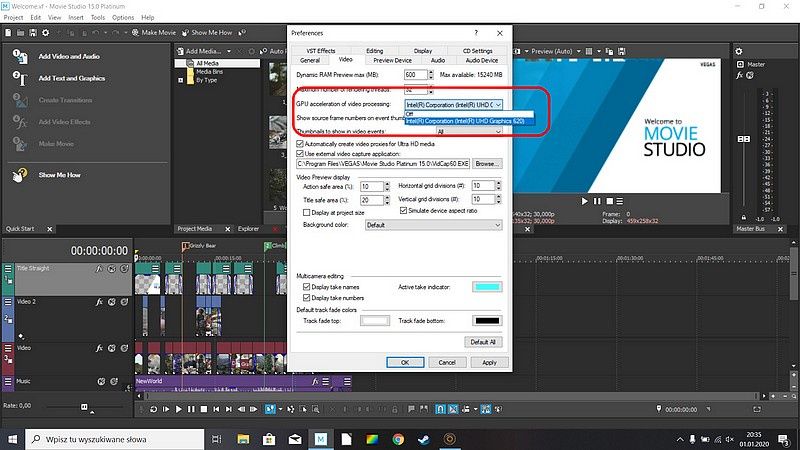
Task: Click Active take indicator cyan swatch
Action: pyautogui.click(x=487, y=287)
